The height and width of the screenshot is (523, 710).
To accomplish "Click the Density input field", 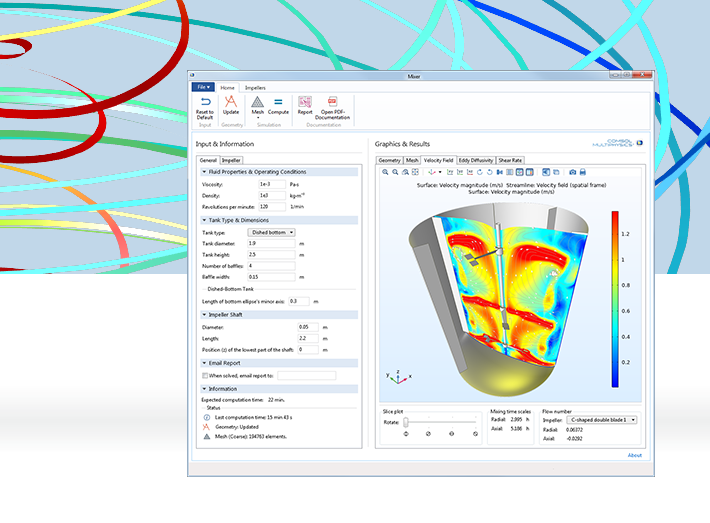I will tap(272, 196).
